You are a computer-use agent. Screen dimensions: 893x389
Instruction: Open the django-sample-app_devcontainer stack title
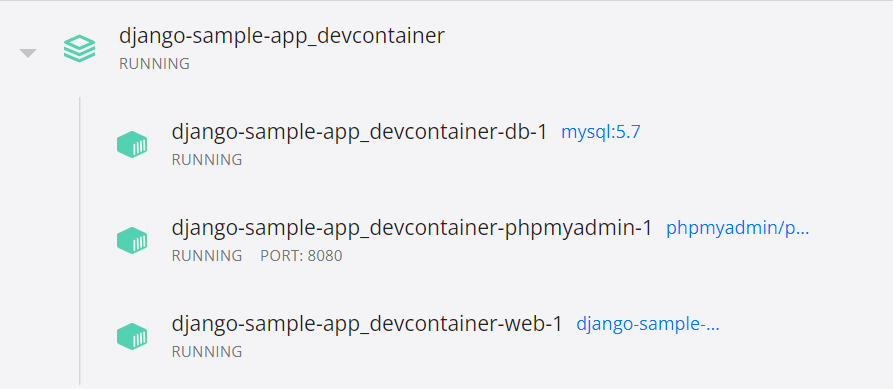click(281, 35)
